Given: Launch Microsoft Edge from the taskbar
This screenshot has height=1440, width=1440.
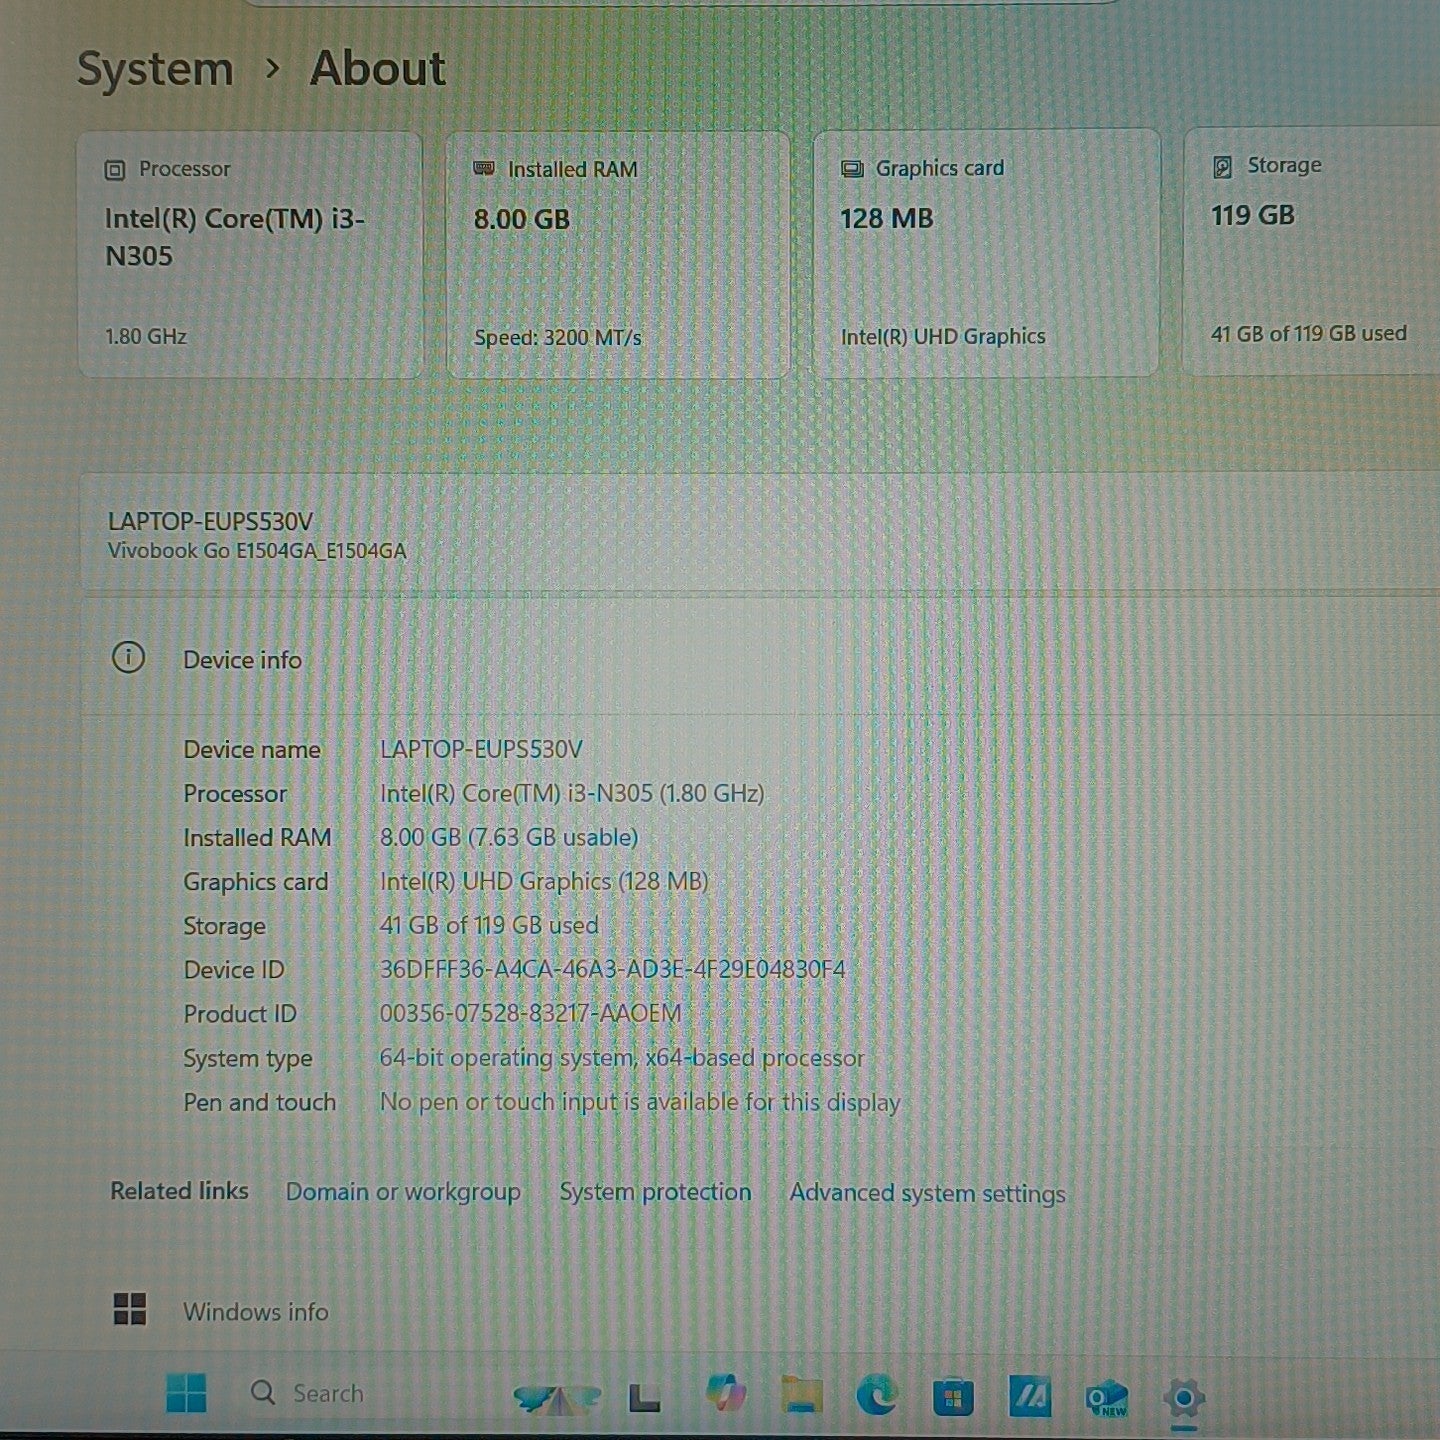Looking at the screenshot, I should 877,1395.
